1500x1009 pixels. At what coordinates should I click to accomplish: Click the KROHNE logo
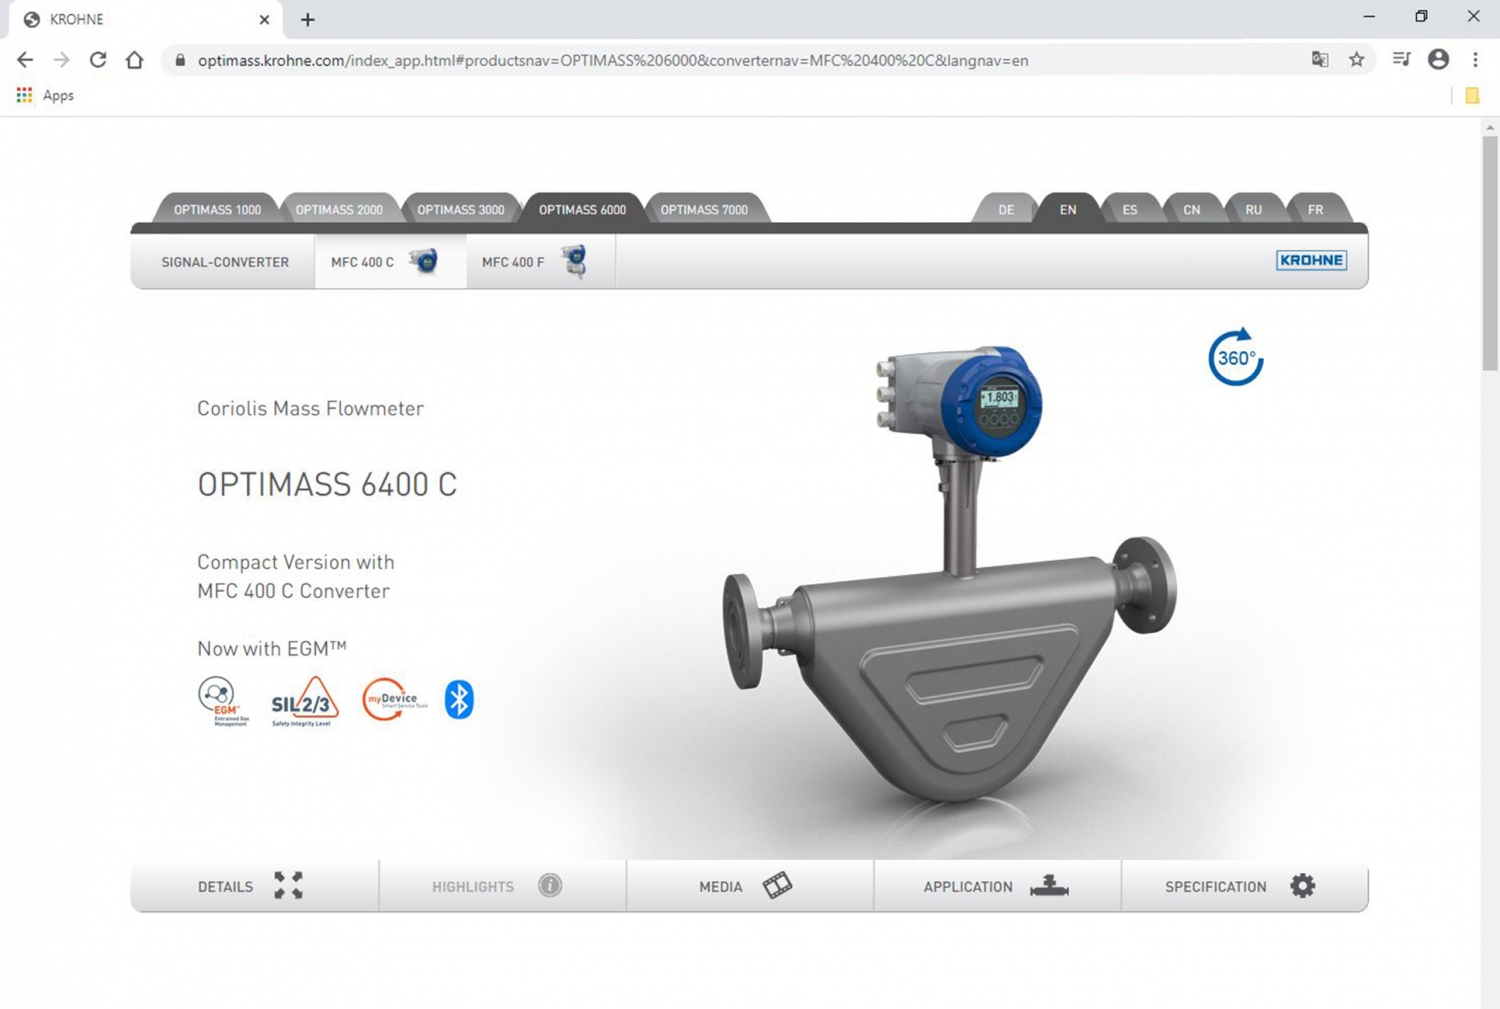click(x=1311, y=260)
